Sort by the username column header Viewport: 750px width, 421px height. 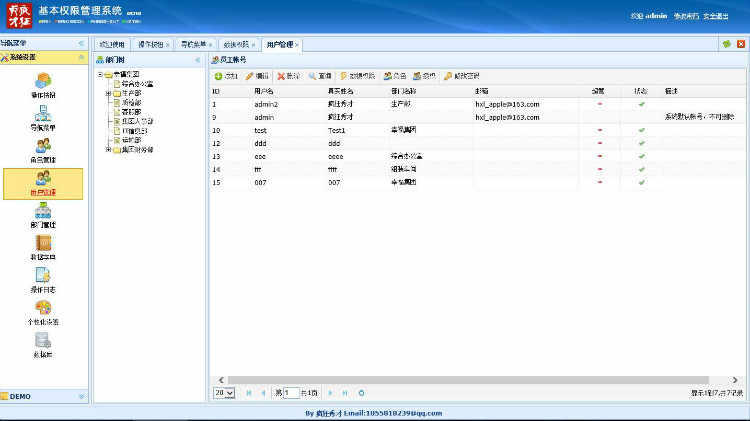264,91
